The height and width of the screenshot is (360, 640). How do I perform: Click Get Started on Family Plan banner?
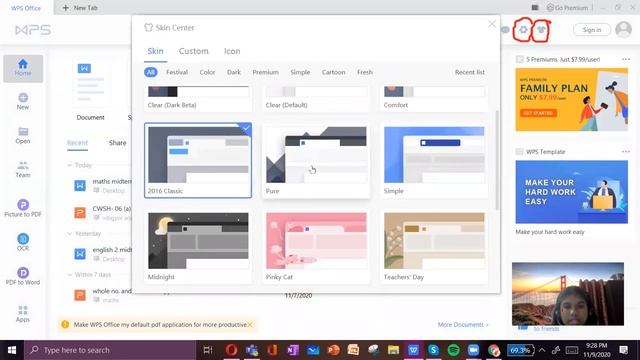[x=538, y=113]
